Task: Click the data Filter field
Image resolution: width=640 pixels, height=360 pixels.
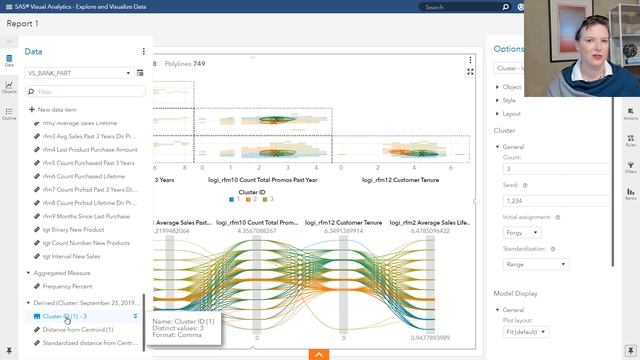Action: pos(85,91)
